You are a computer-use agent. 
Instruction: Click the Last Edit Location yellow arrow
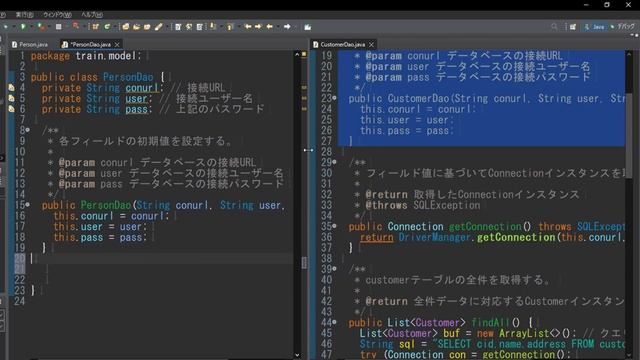(x=248, y=27)
